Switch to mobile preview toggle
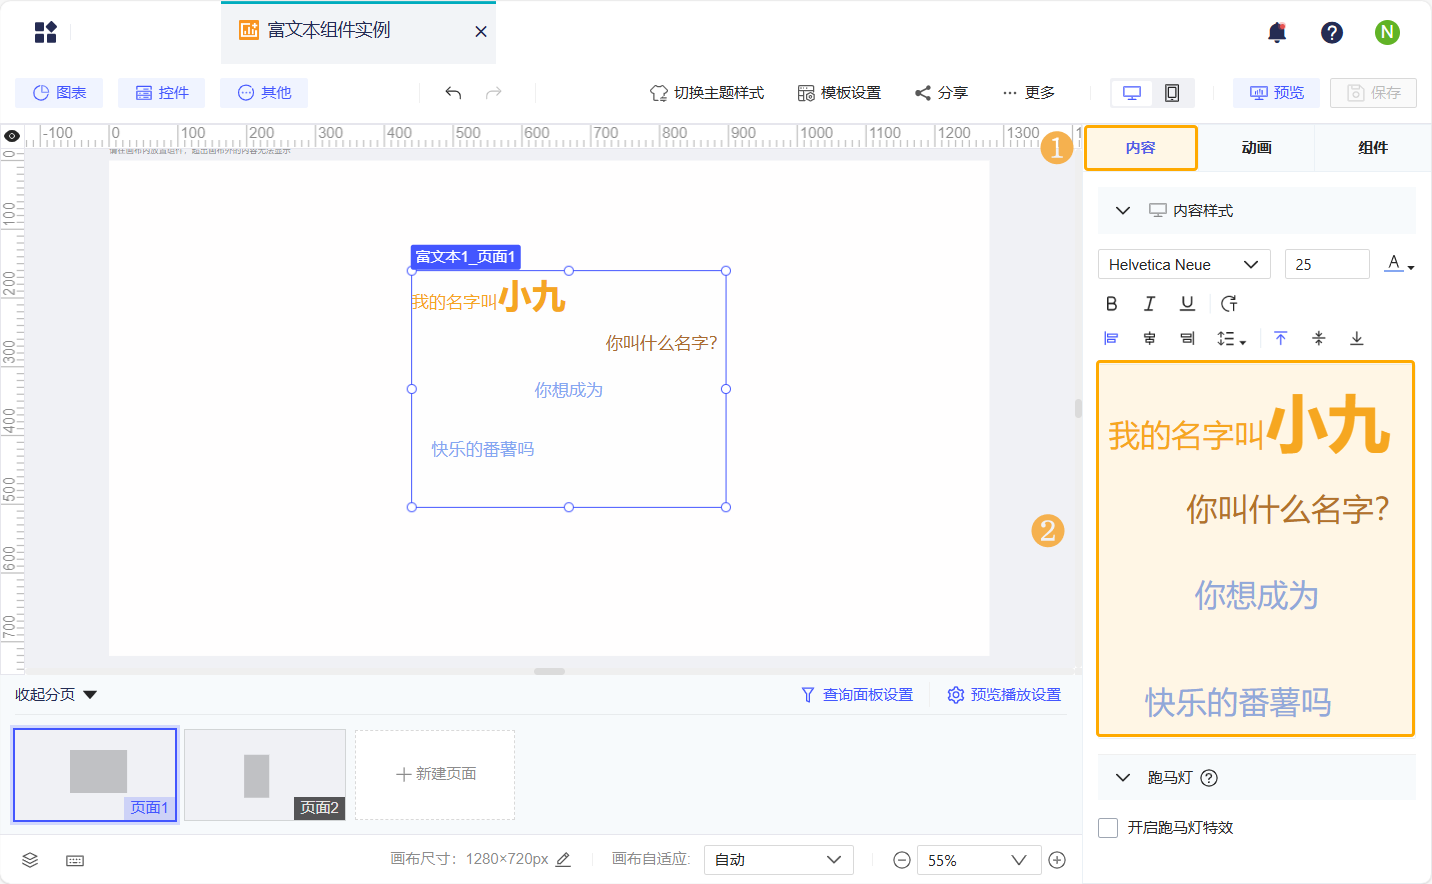Image resolution: width=1432 pixels, height=884 pixels. (x=1169, y=92)
